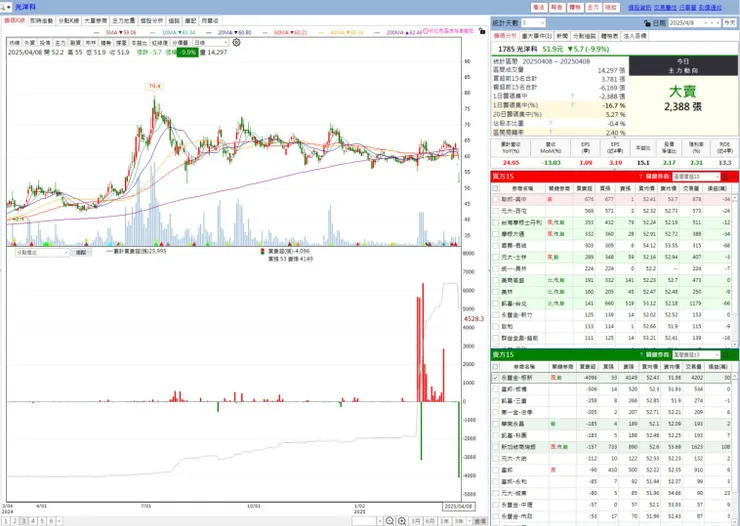Check the 美商高盛 buyer row checkbox
The height and width of the screenshot is (526, 740).
[495, 280]
